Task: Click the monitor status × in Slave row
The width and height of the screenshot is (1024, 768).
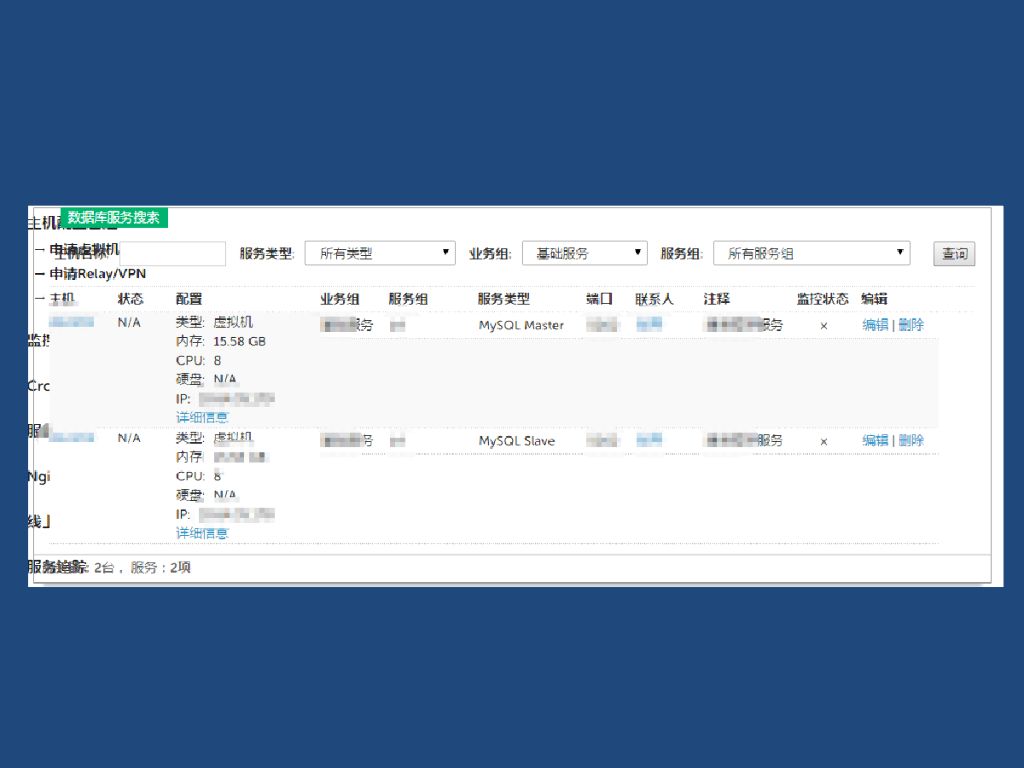Action: [824, 442]
